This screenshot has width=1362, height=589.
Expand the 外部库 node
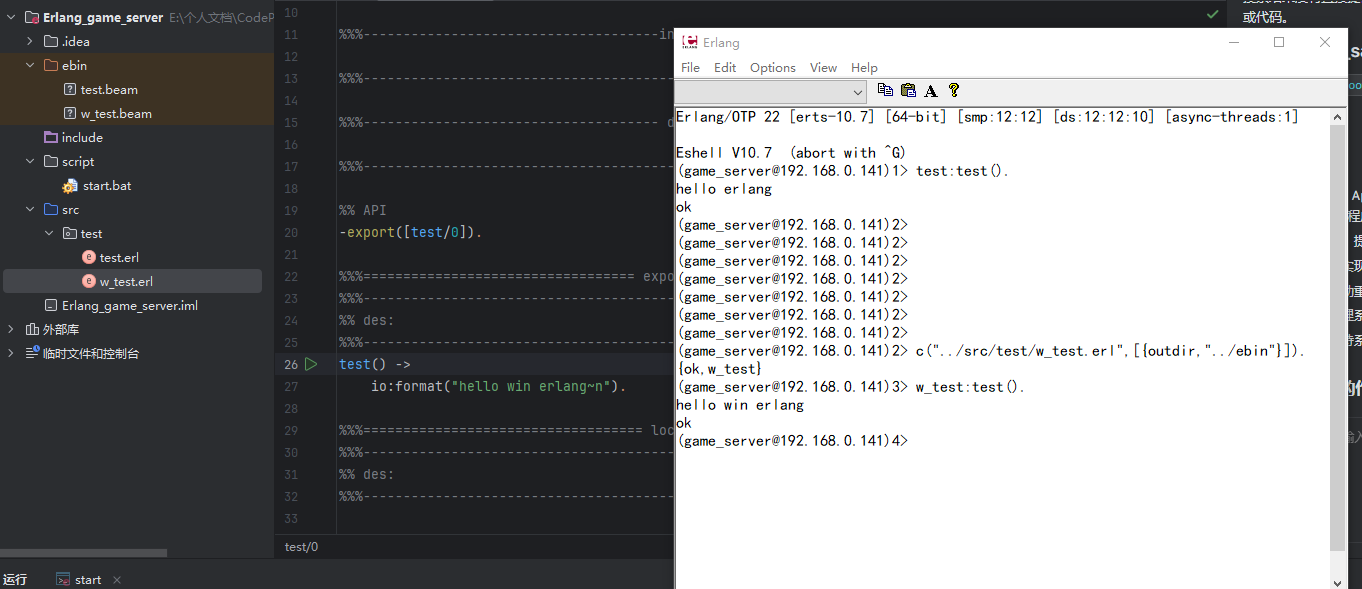pyautogui.click(x=11, y=330)
